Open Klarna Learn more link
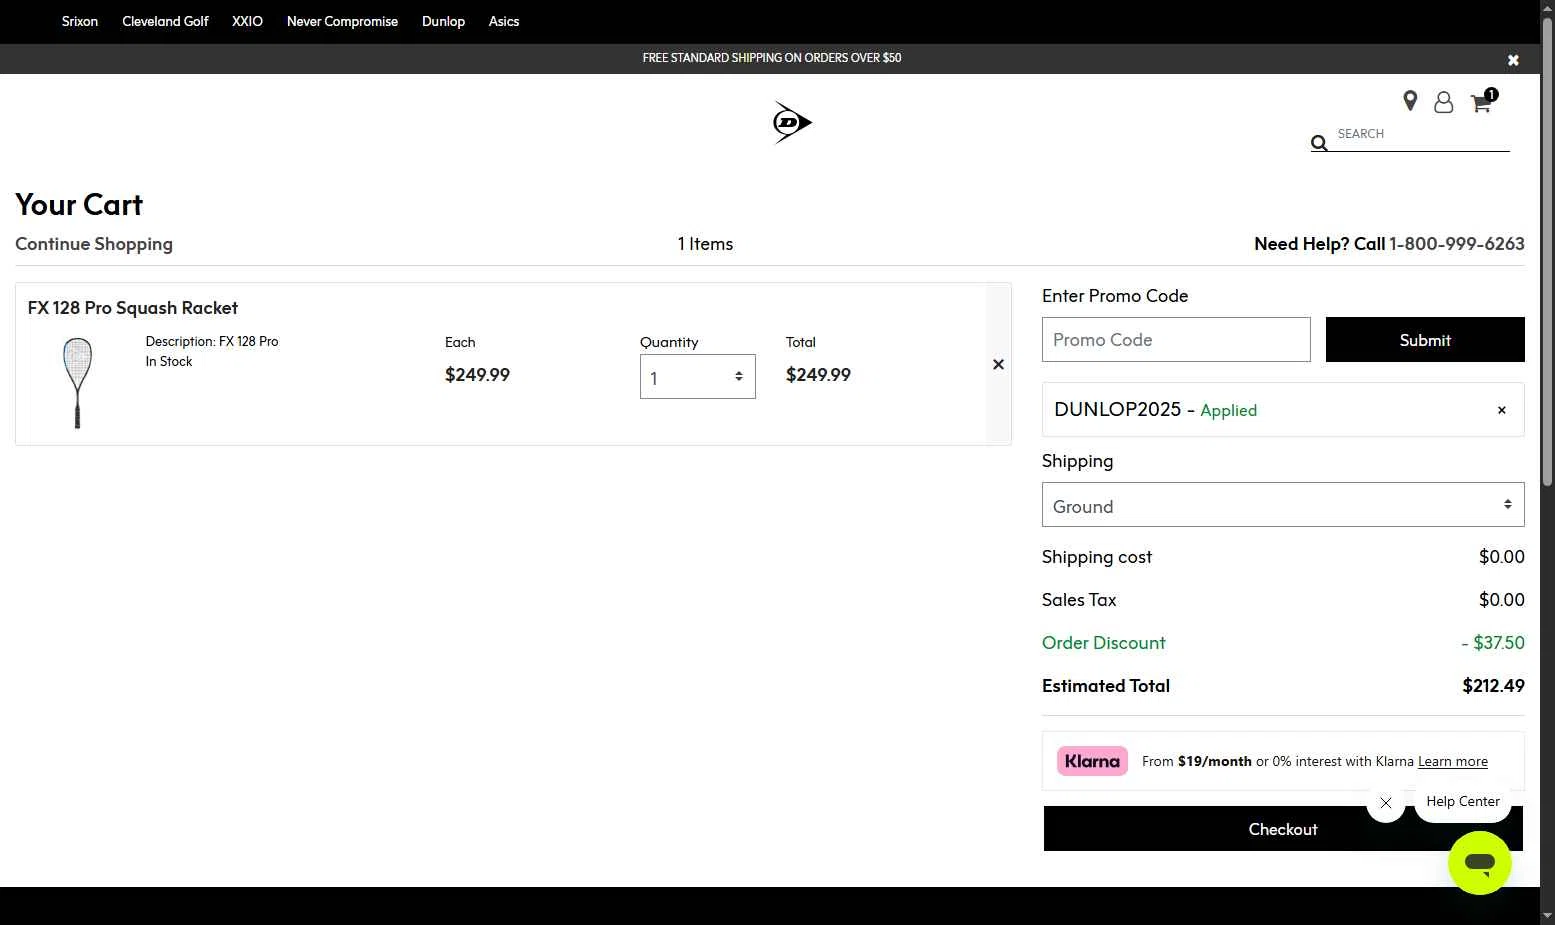 (1452, 761)
